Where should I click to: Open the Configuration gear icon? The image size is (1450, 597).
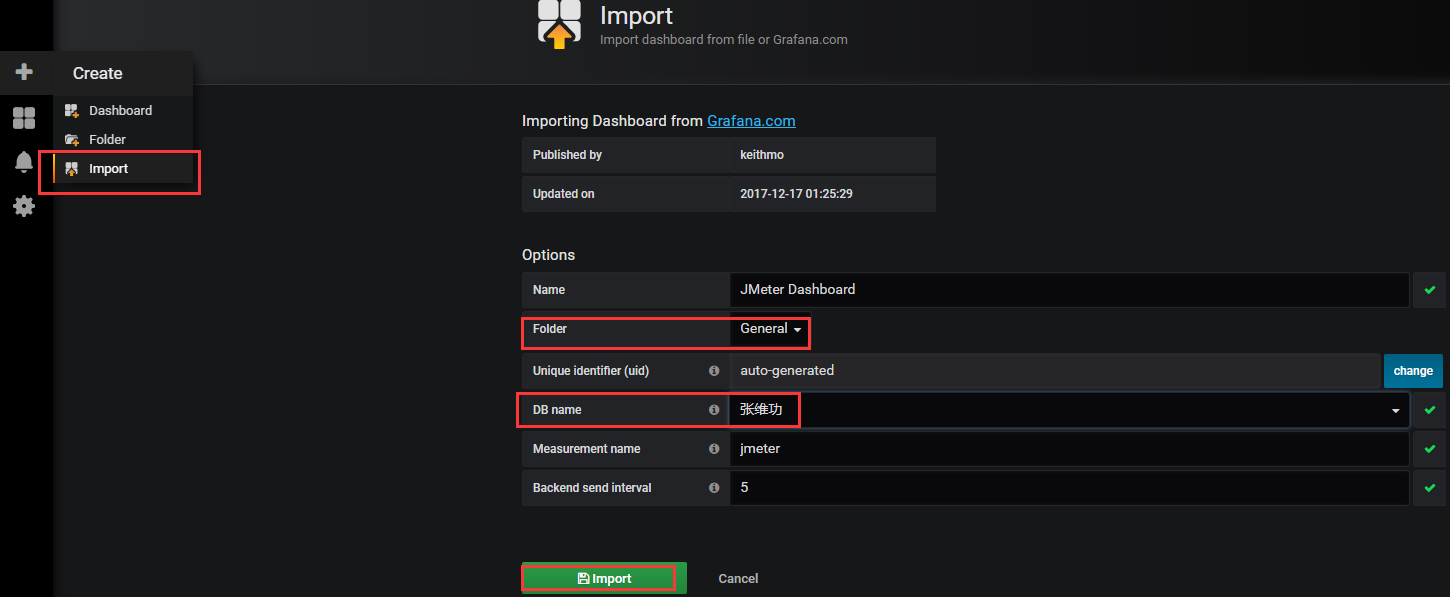(x=24, y=206)
